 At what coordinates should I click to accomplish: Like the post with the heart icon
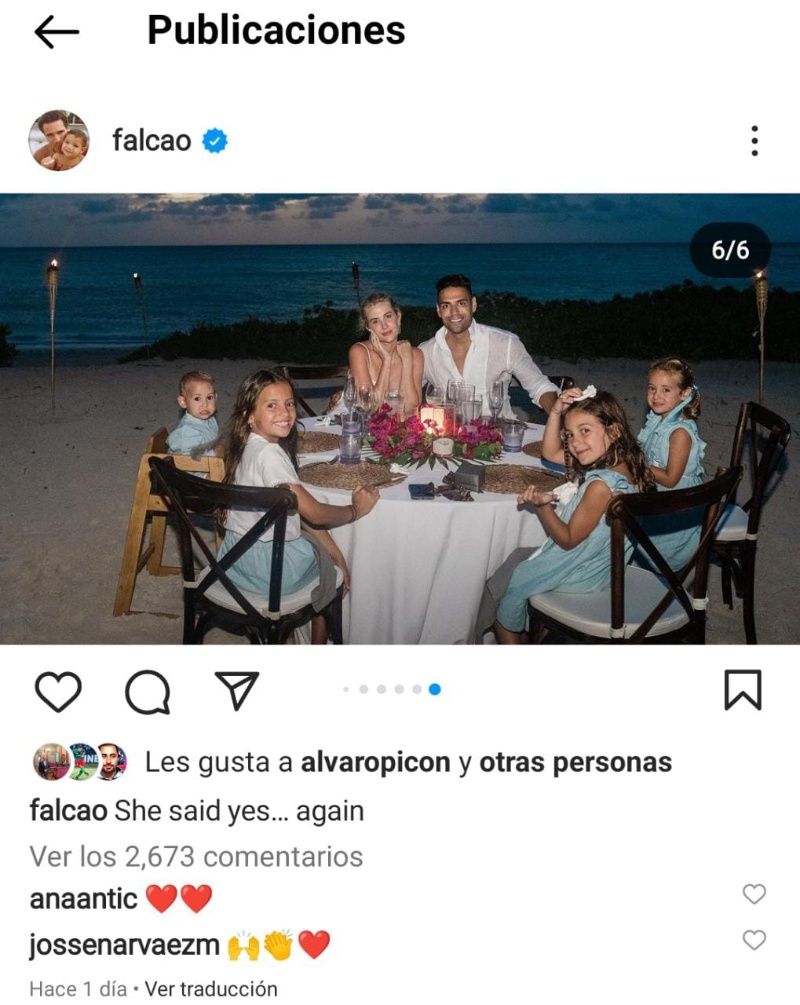(58, 691)
